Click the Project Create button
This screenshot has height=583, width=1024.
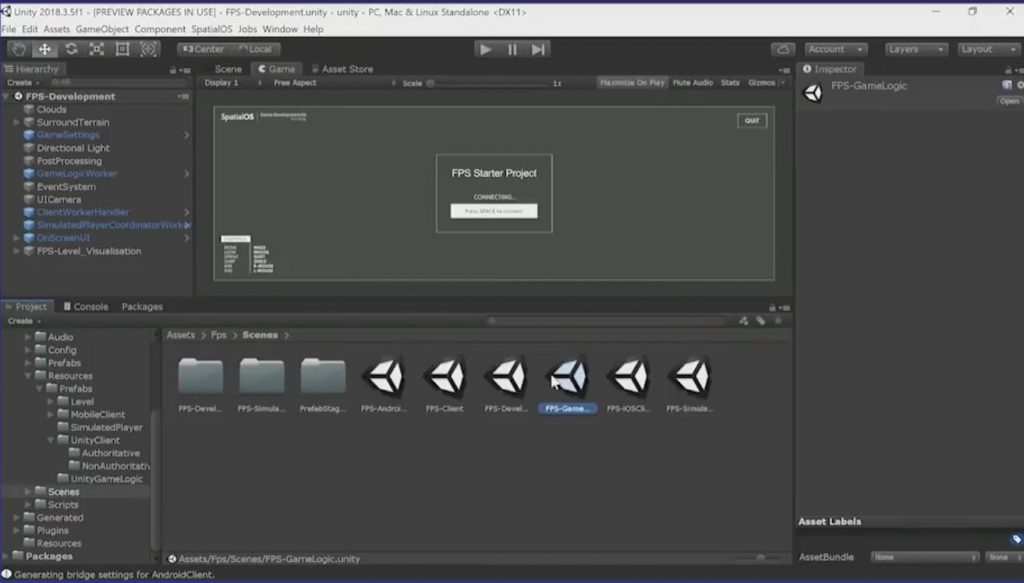click(24, 321)
